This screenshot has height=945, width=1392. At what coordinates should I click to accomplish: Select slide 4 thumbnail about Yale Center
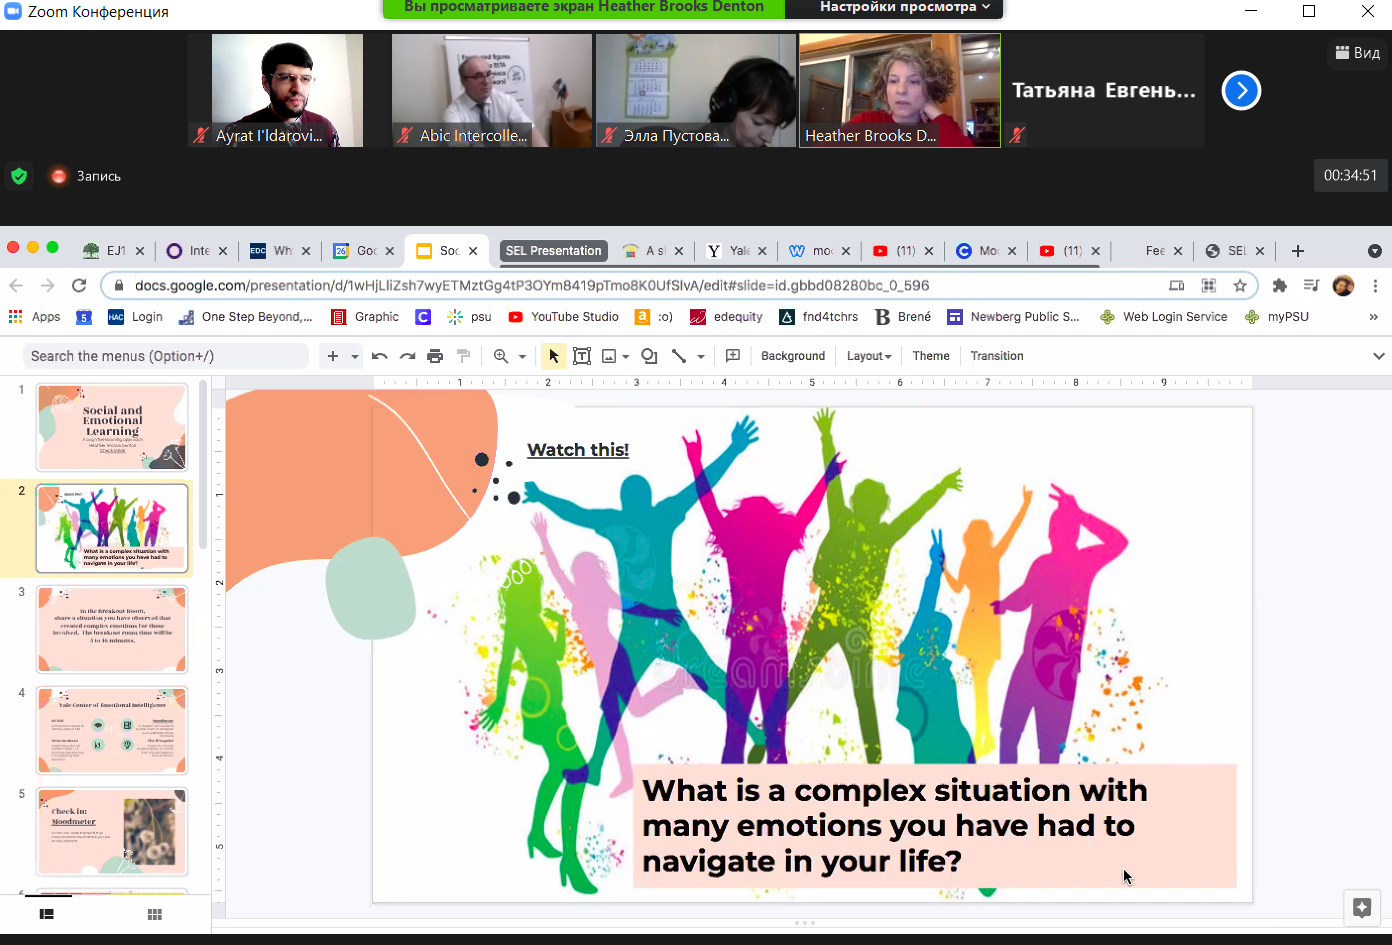tap(112, 730)
